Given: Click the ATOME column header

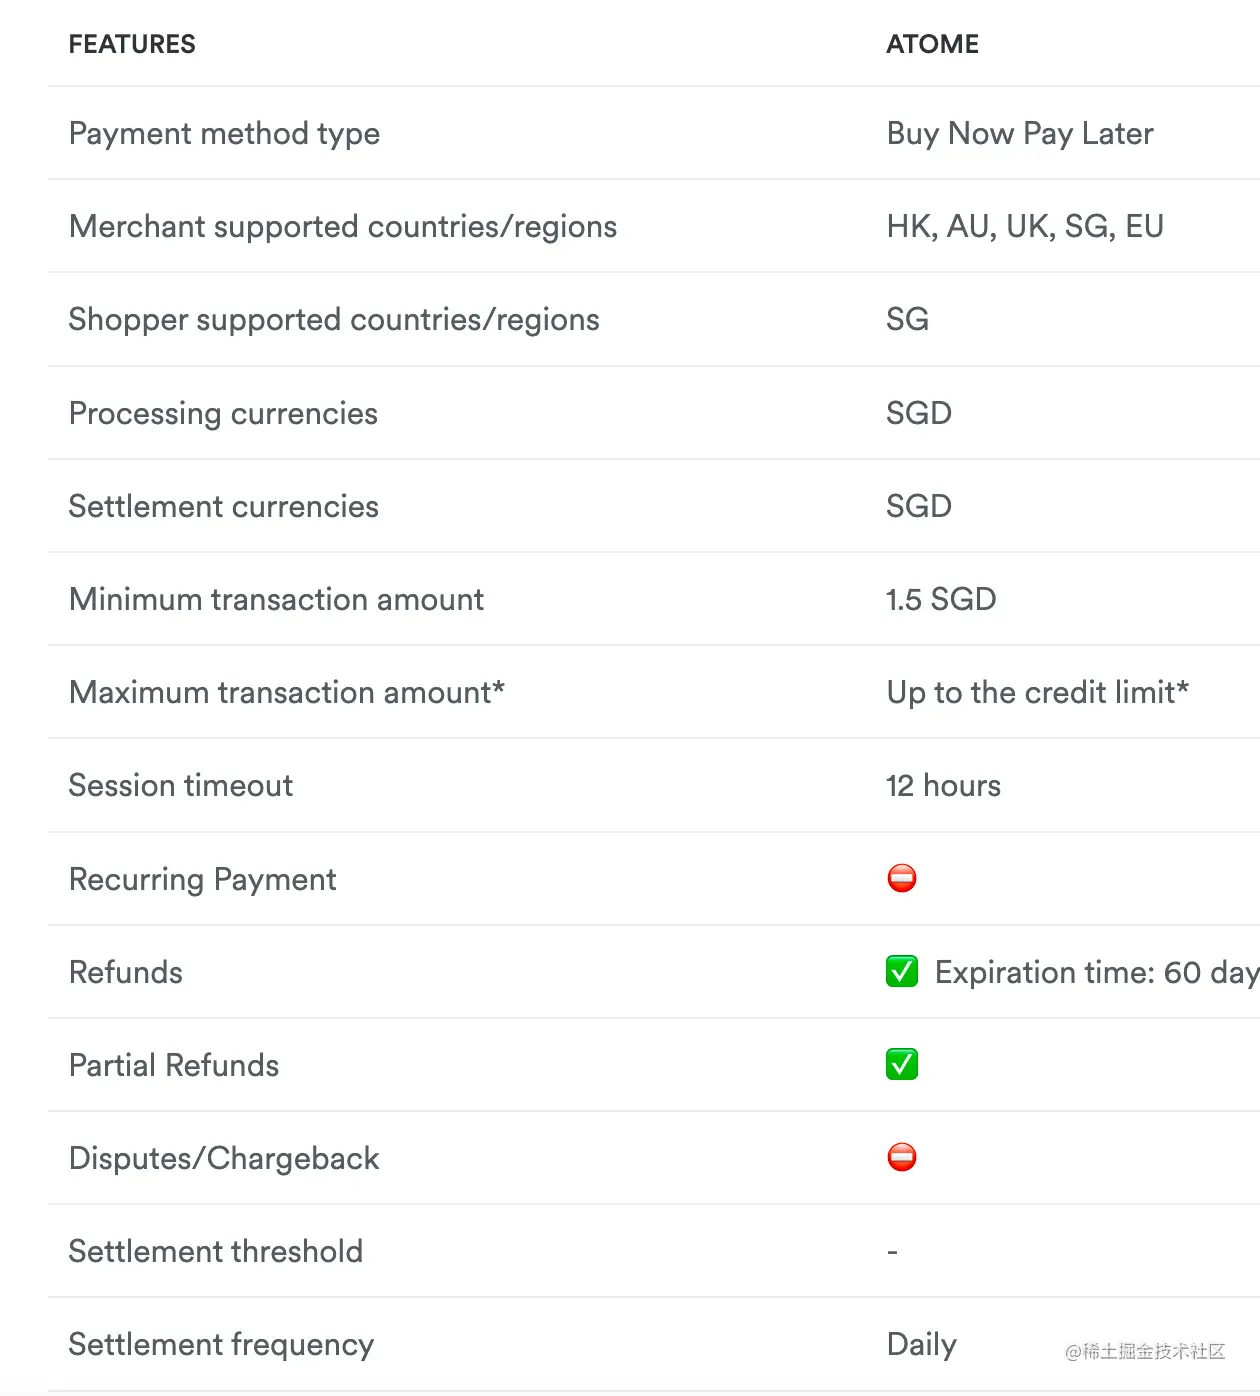Looking at the screenshot, I should [932, 44].
